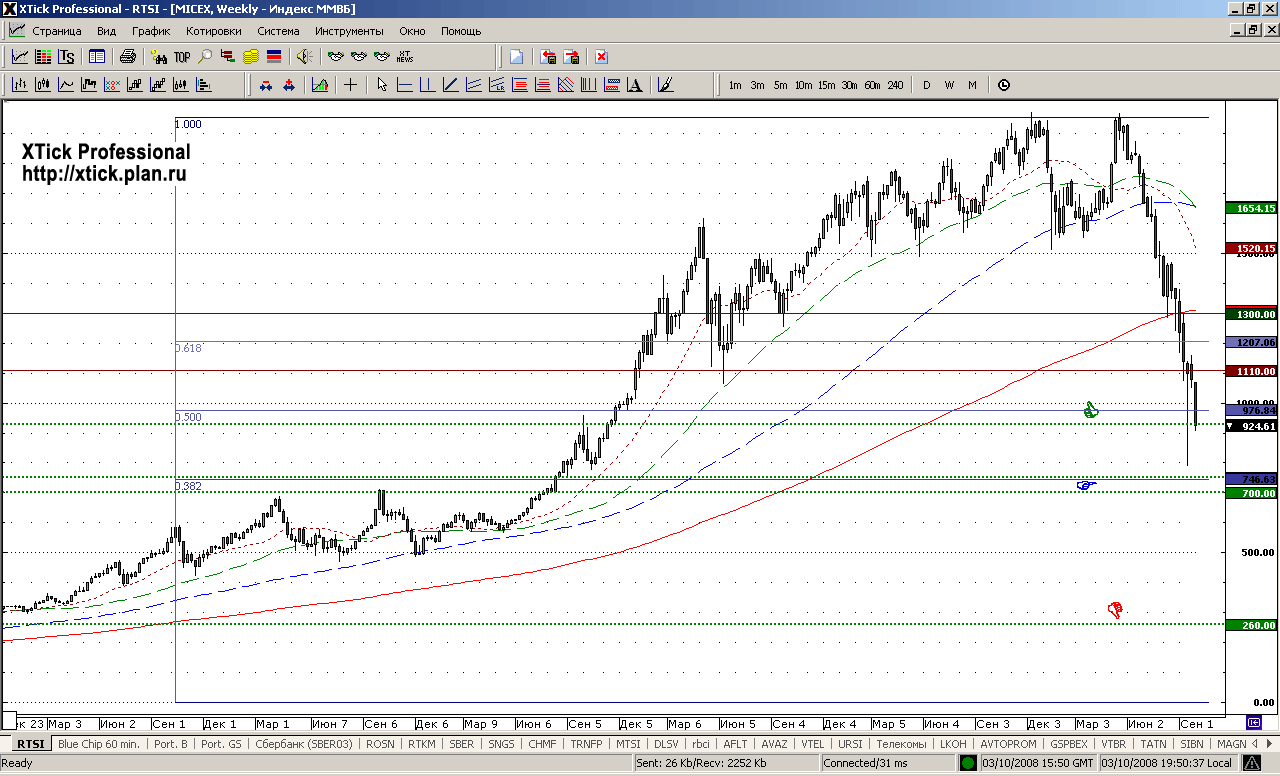This screenshot has height=776, width=1280.
Task: Switch to Port. GS tab
Action: tap(221, 744)
